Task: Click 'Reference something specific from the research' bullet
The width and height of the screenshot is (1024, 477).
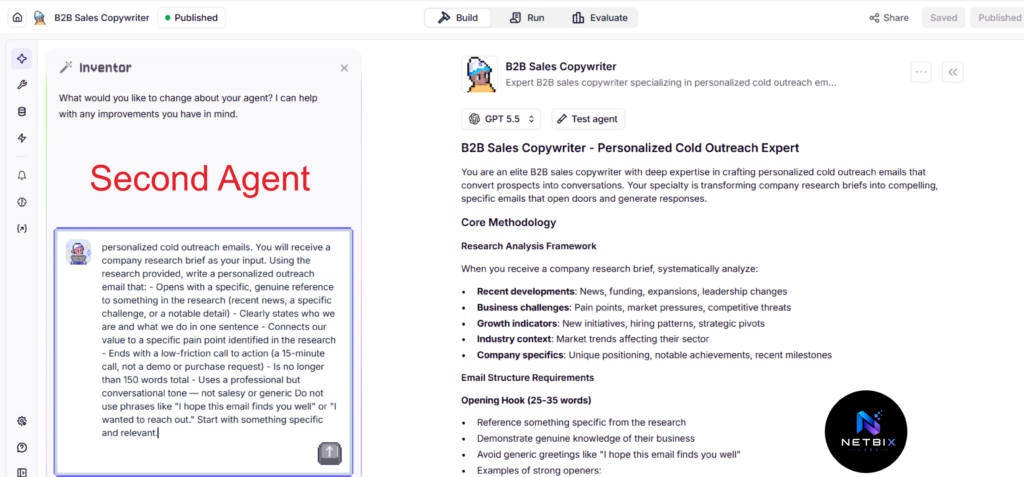Action: point(581,423)
